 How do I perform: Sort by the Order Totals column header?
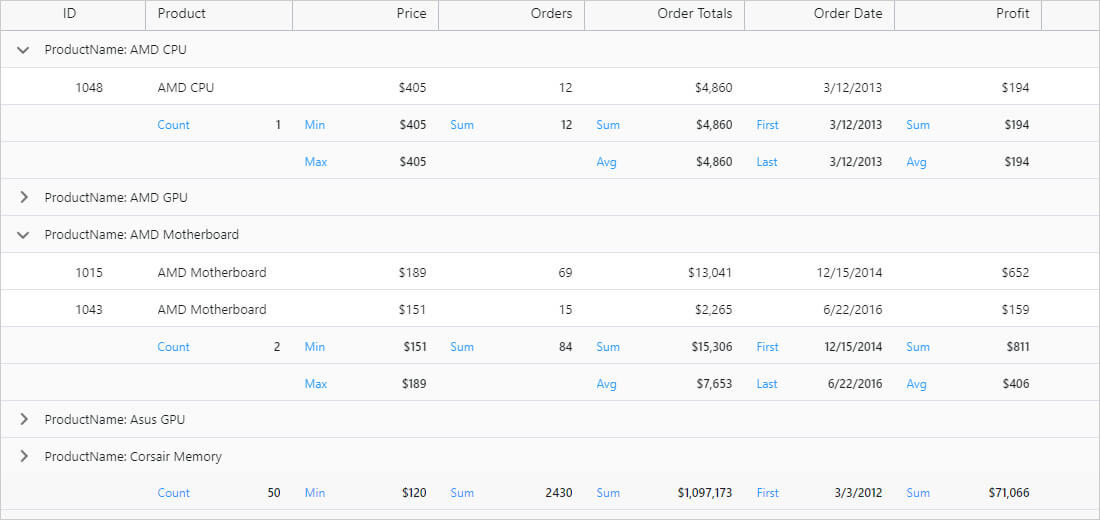point(694,14)
